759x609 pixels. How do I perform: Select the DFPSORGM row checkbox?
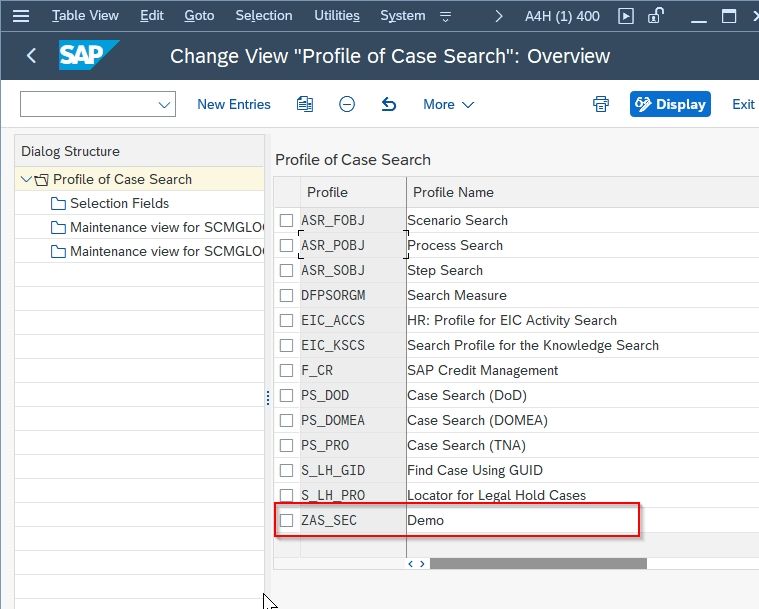(x=287, y=295)
